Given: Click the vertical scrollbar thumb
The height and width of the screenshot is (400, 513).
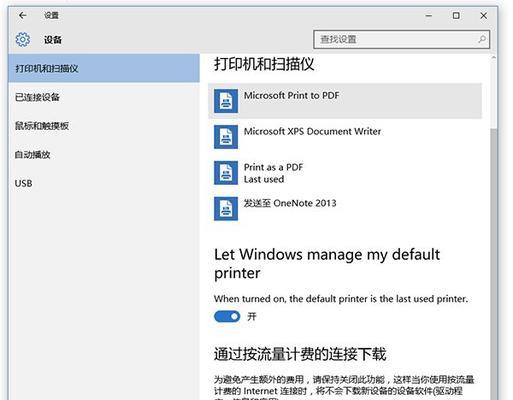Looking at the screenshot, I should tap(494, 263).
